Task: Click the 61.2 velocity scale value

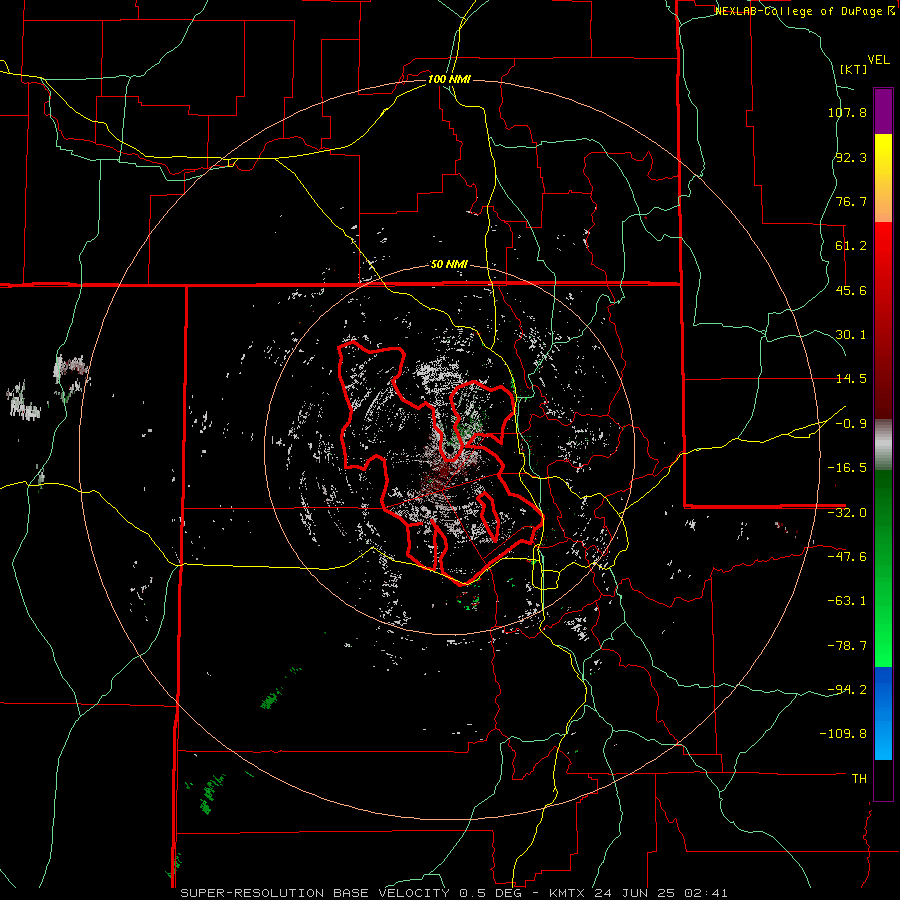Action: click(851, 246)
